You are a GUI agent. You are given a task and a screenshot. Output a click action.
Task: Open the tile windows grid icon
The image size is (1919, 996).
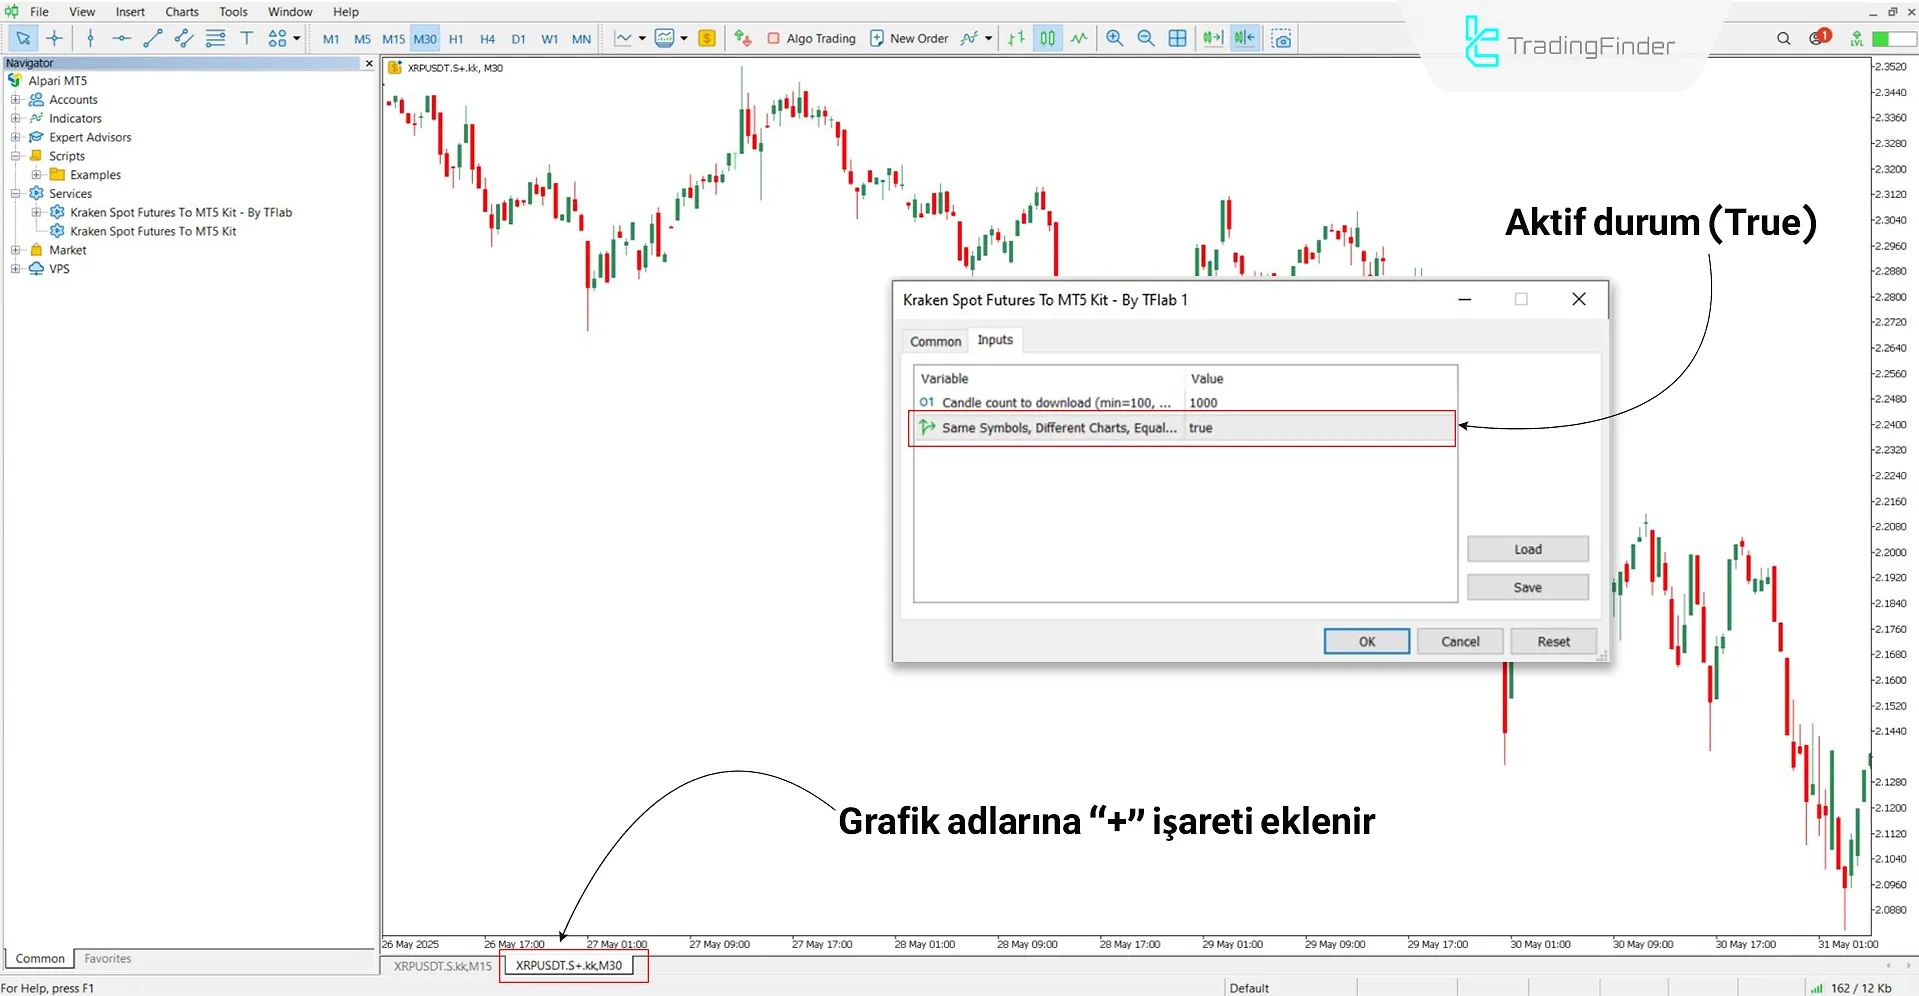(1178, 38)
